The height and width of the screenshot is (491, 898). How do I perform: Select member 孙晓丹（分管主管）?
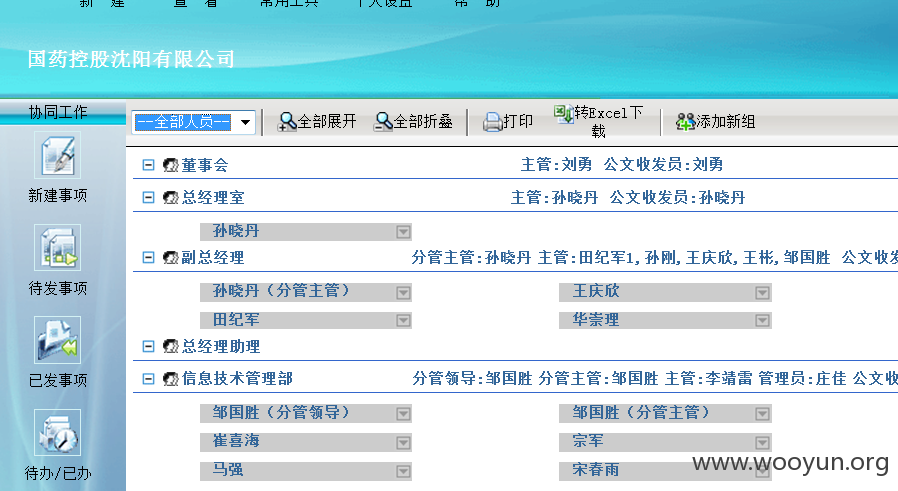pos(305,292)
